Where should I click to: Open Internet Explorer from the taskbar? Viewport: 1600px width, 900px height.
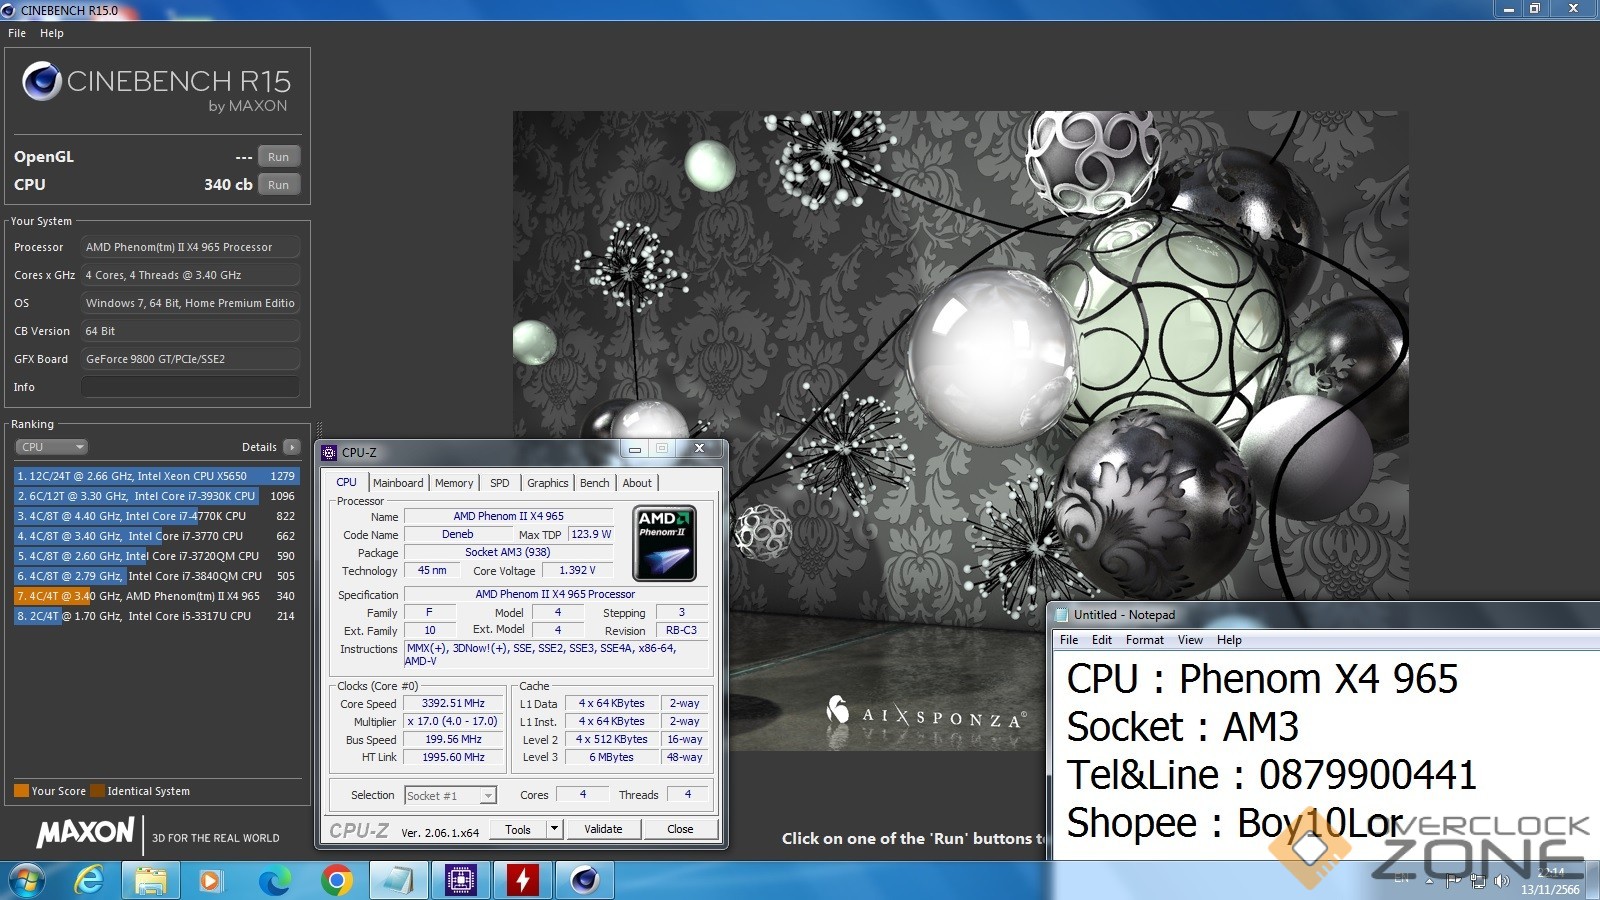coord(89,880)
